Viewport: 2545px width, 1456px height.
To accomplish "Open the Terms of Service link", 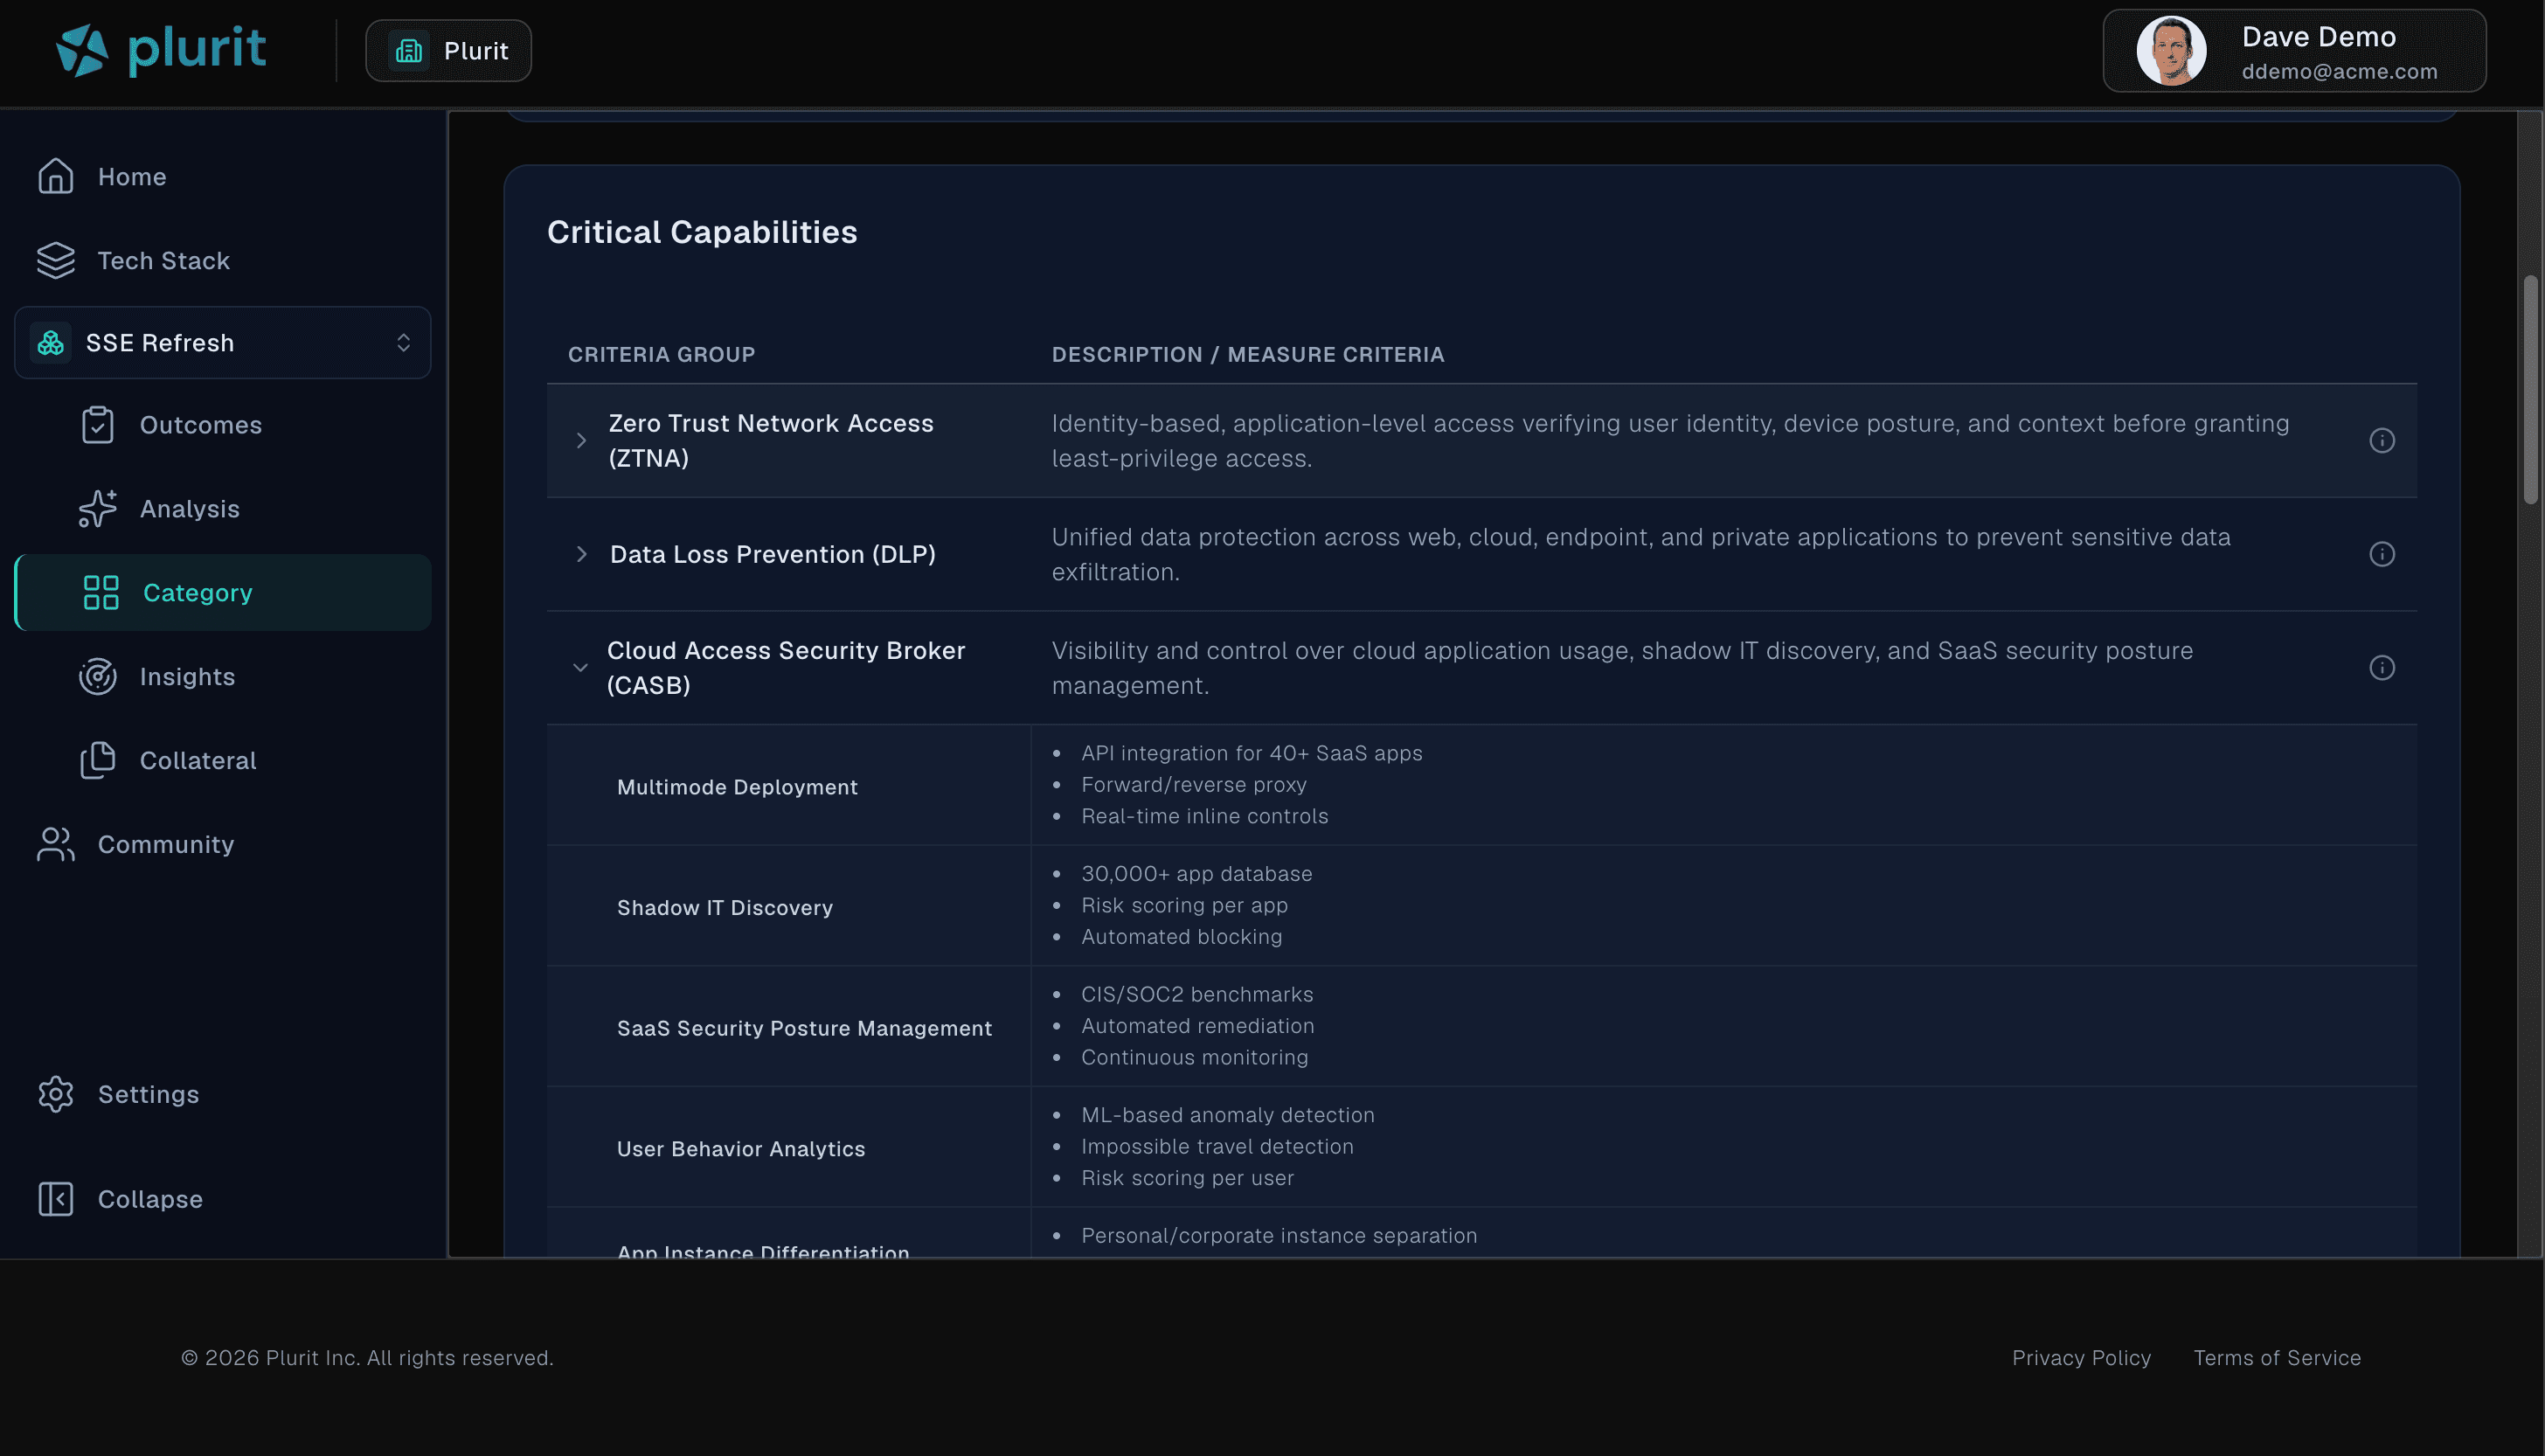I will [2277, 1358].
